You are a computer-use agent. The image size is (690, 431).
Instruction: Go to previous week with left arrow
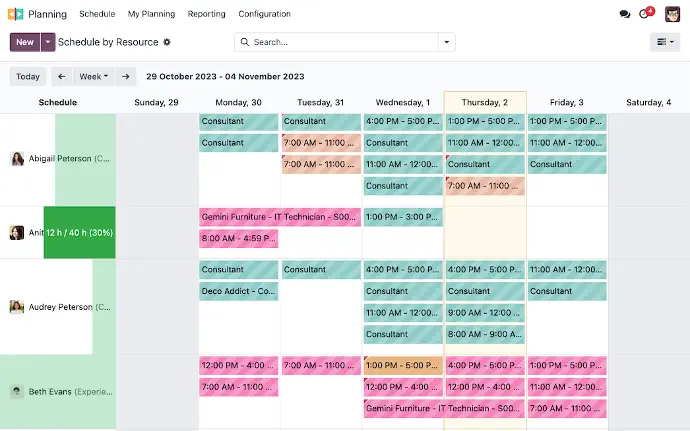61,76
